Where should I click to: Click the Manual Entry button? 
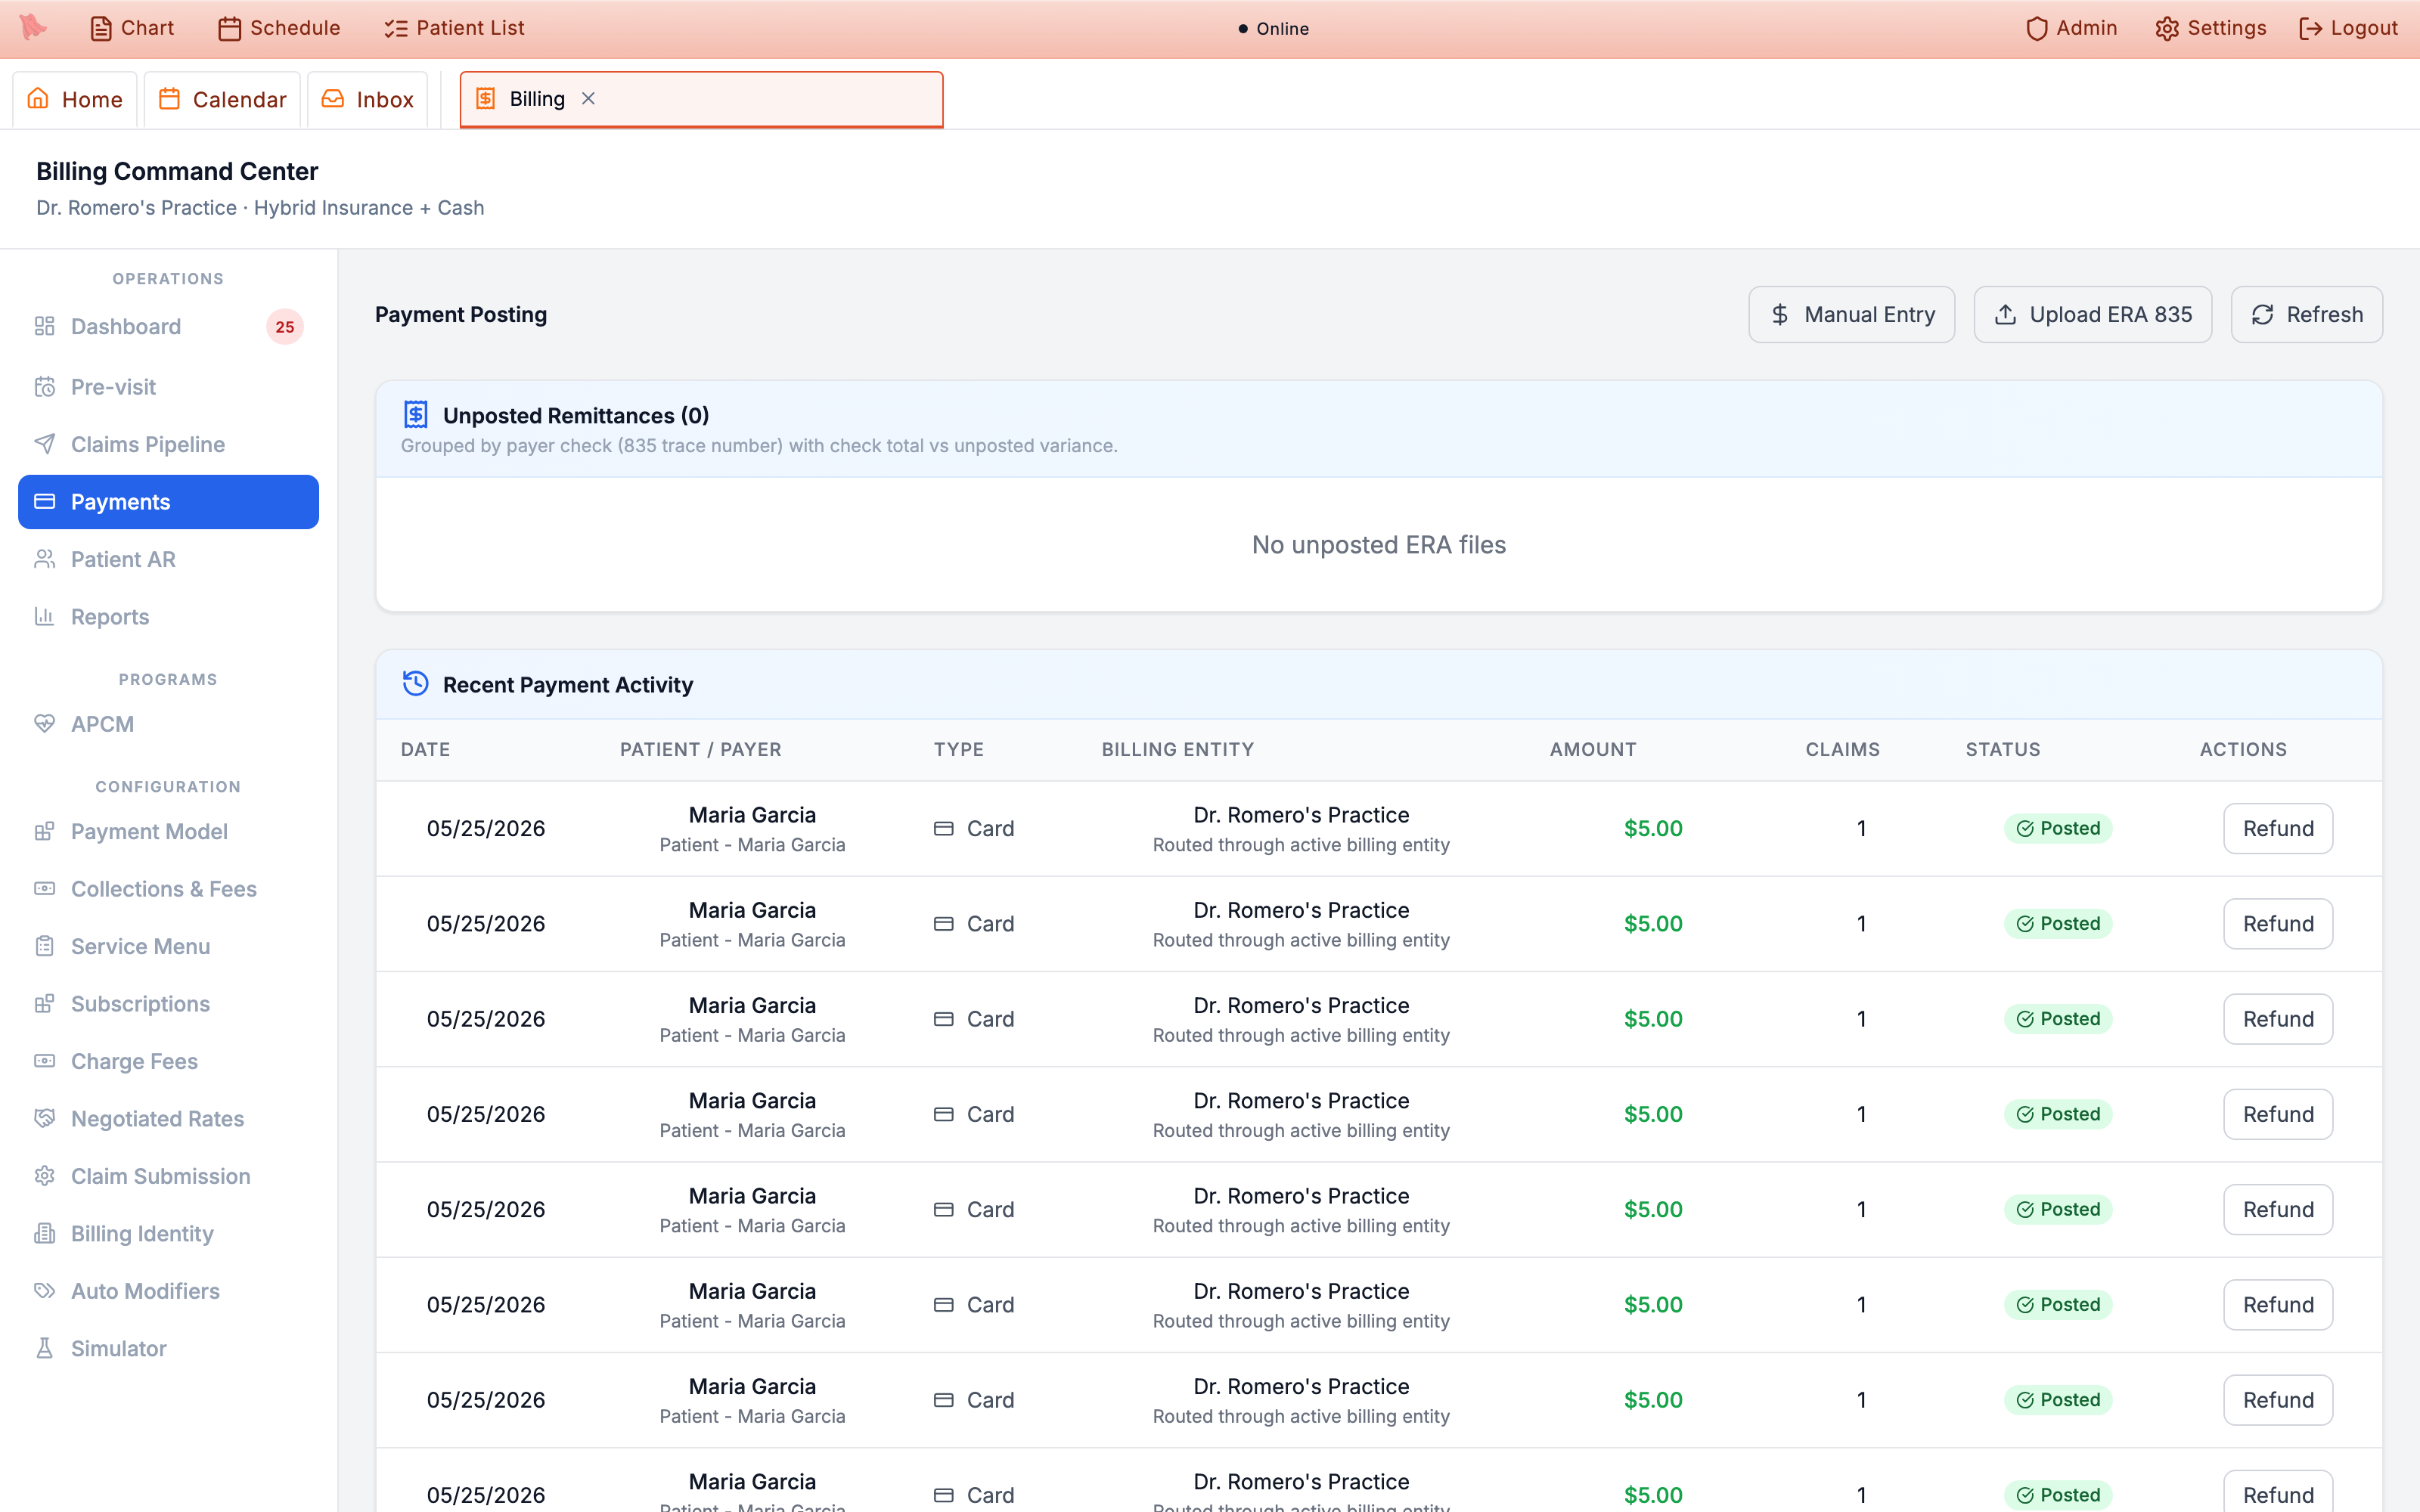(x=1851, y=315)
